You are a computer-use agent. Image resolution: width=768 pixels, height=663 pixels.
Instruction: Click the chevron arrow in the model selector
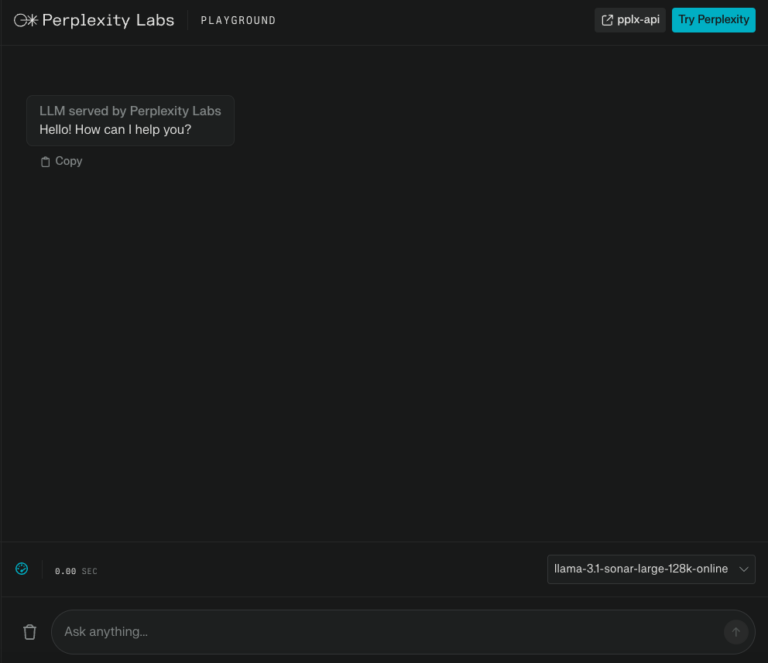[x=743, y=569]
